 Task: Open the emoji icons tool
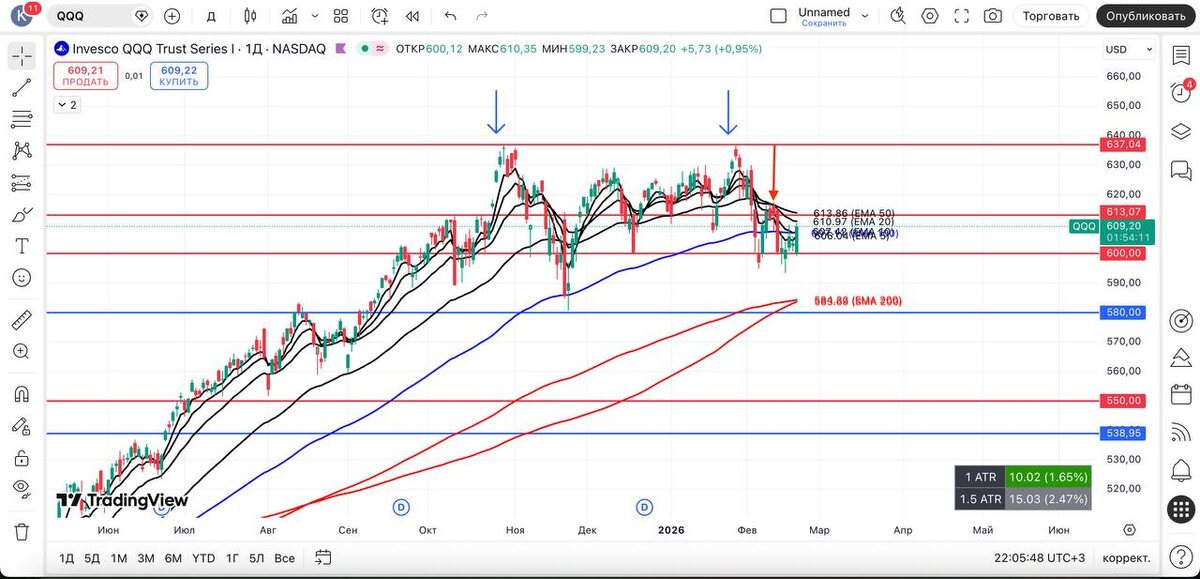[21, 277]
